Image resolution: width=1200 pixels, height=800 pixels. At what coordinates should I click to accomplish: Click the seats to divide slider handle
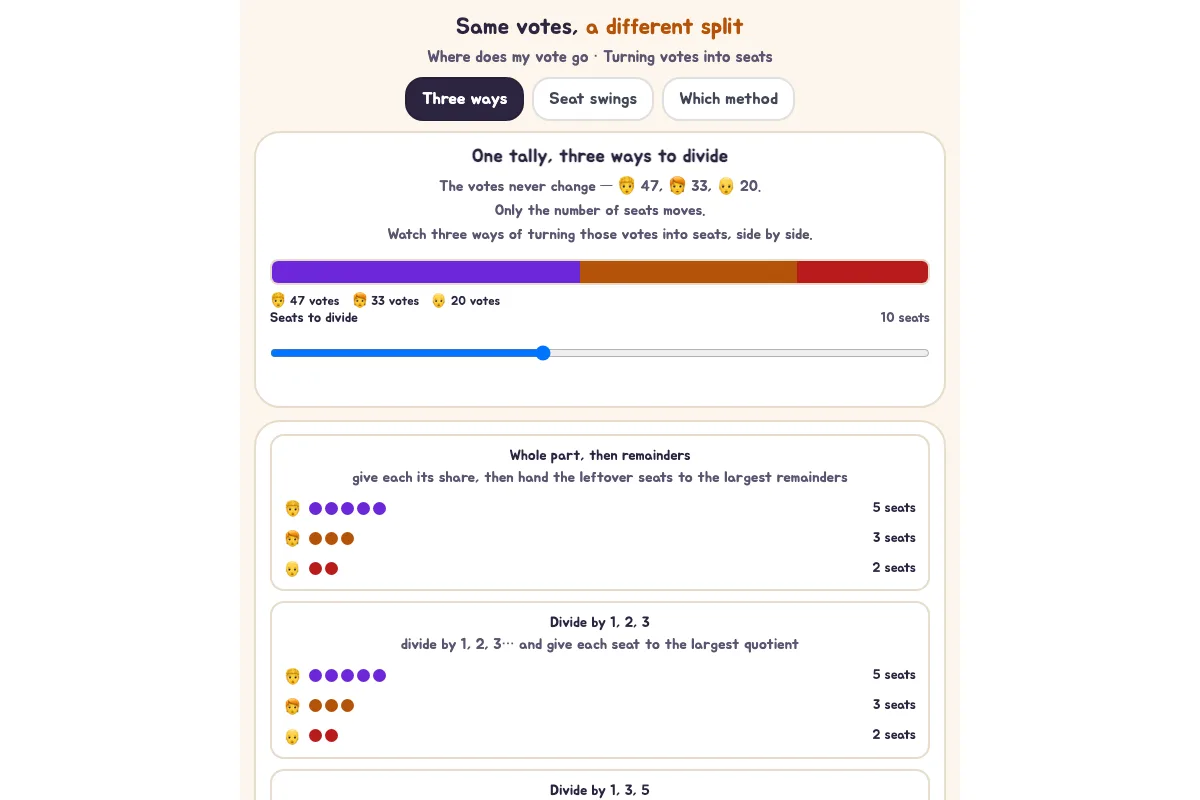[543, 353]
